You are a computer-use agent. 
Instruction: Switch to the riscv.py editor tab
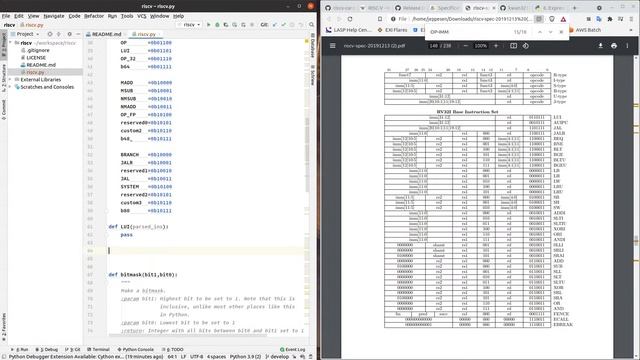146,34
